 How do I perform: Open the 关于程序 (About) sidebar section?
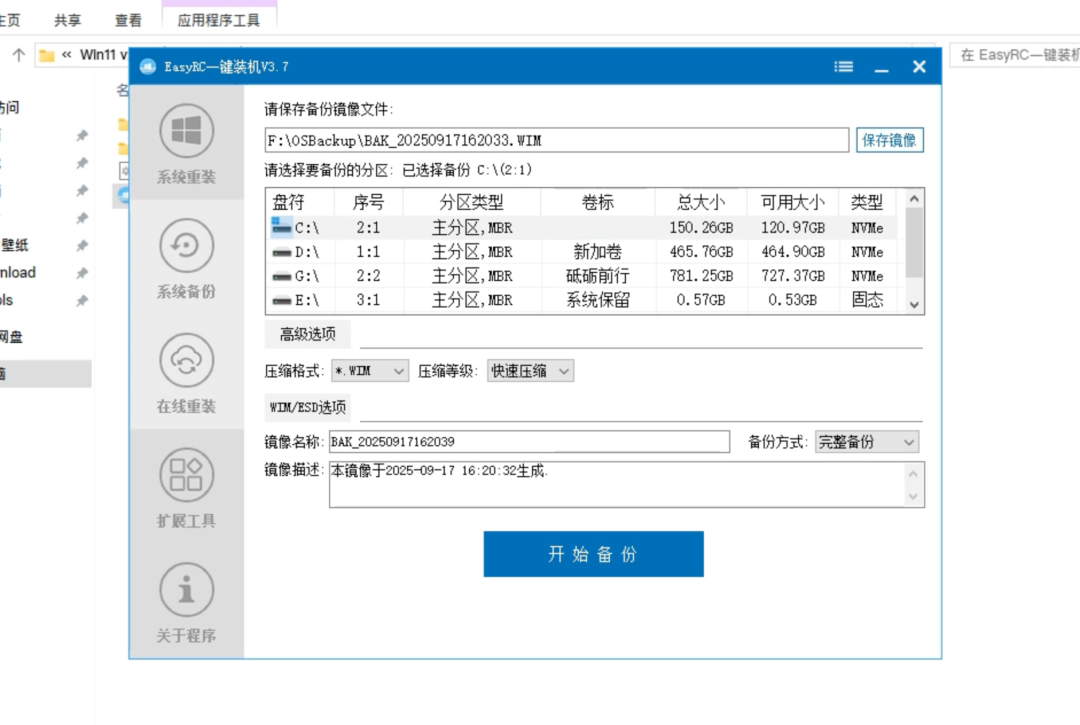pyautogui.click(x=186, y=602)
